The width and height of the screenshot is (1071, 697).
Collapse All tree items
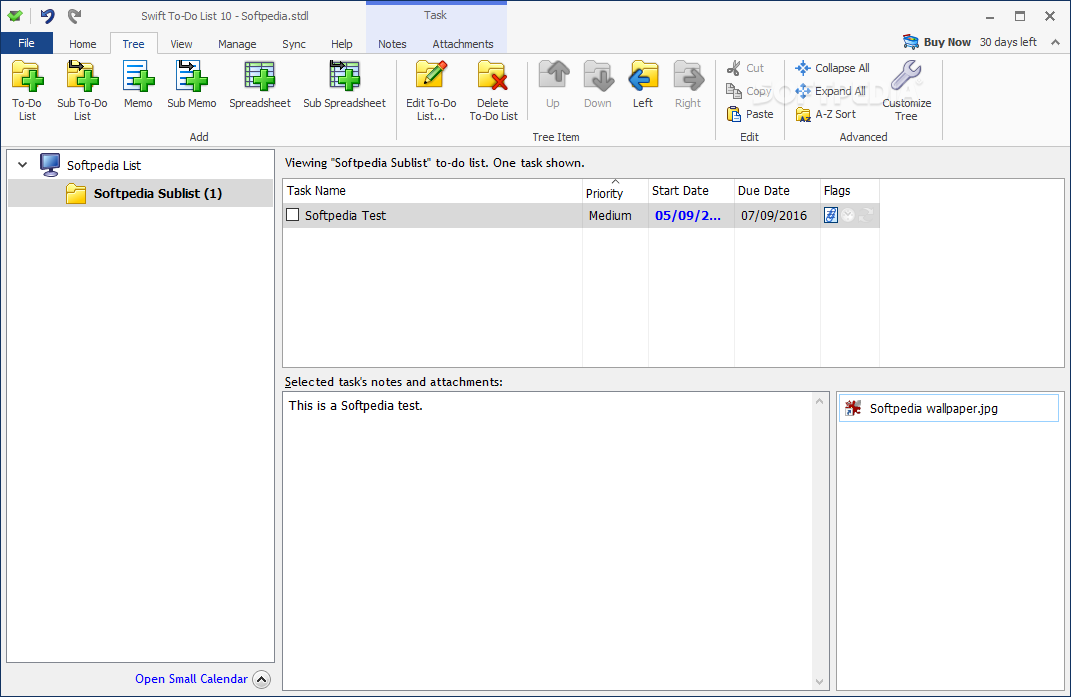click(833, 68)
